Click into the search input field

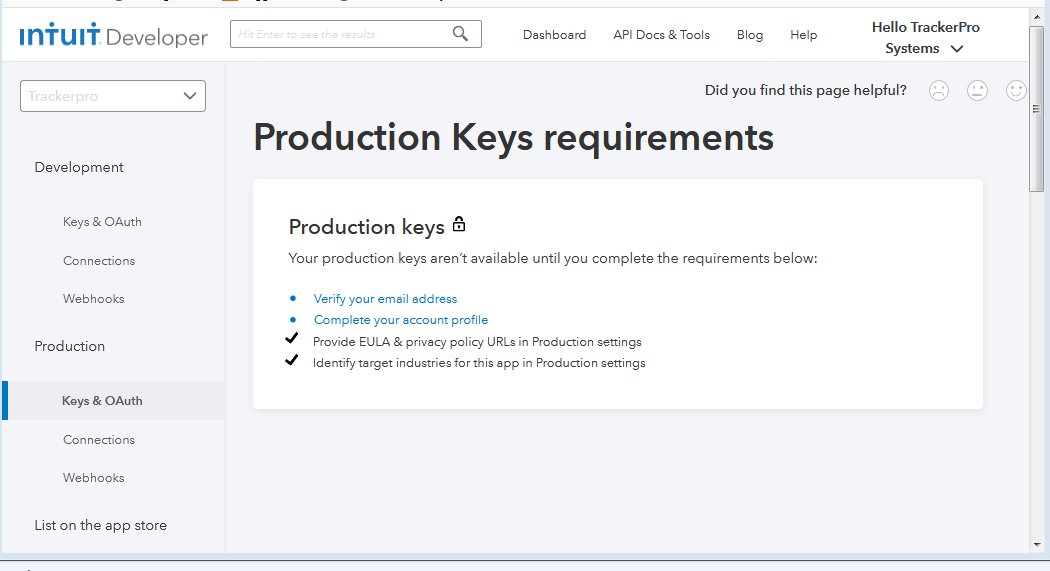point(340,34)
